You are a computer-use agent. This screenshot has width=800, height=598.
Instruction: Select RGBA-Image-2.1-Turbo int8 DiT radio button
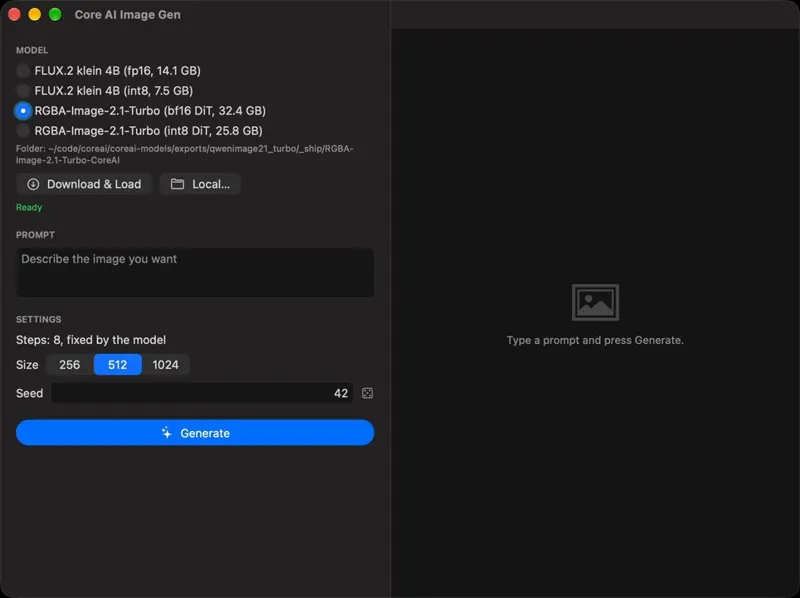coord(23,131)
